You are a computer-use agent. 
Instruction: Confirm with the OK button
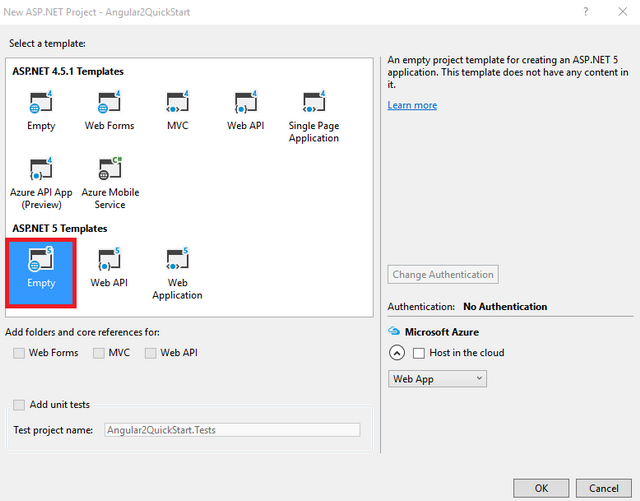point(541,488)
